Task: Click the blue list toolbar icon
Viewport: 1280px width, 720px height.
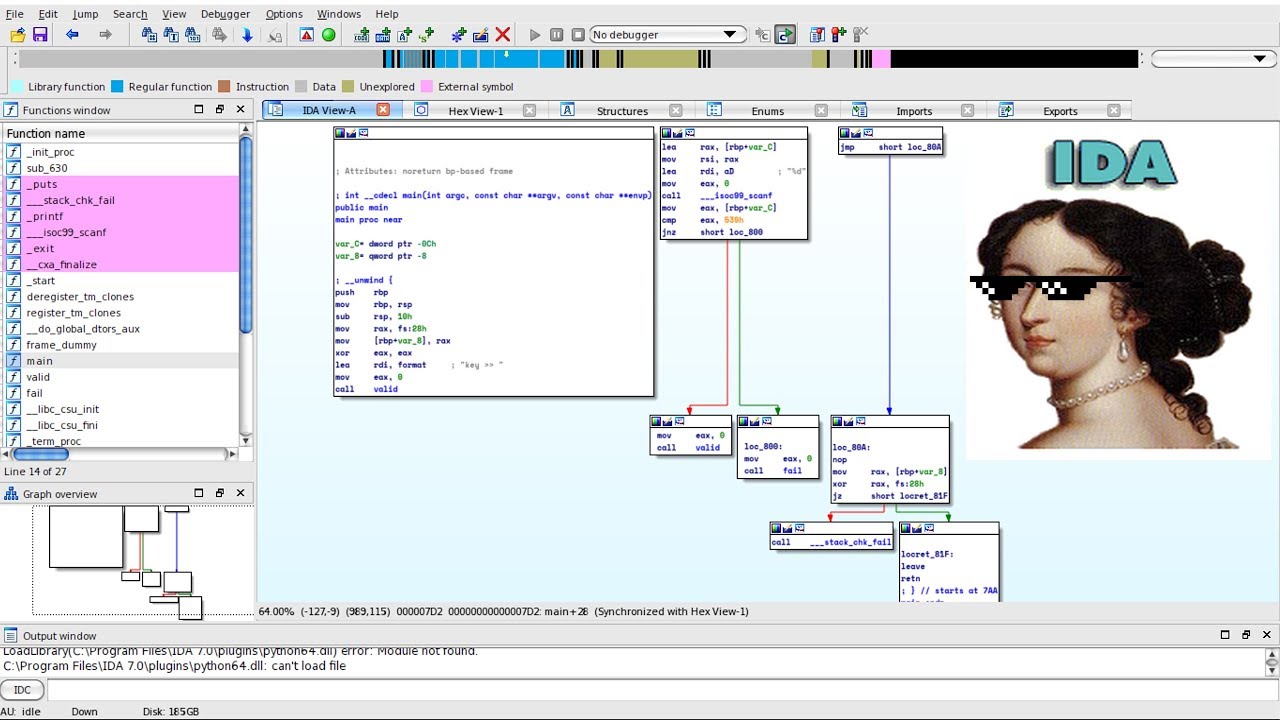Action: tap(817, 35)
